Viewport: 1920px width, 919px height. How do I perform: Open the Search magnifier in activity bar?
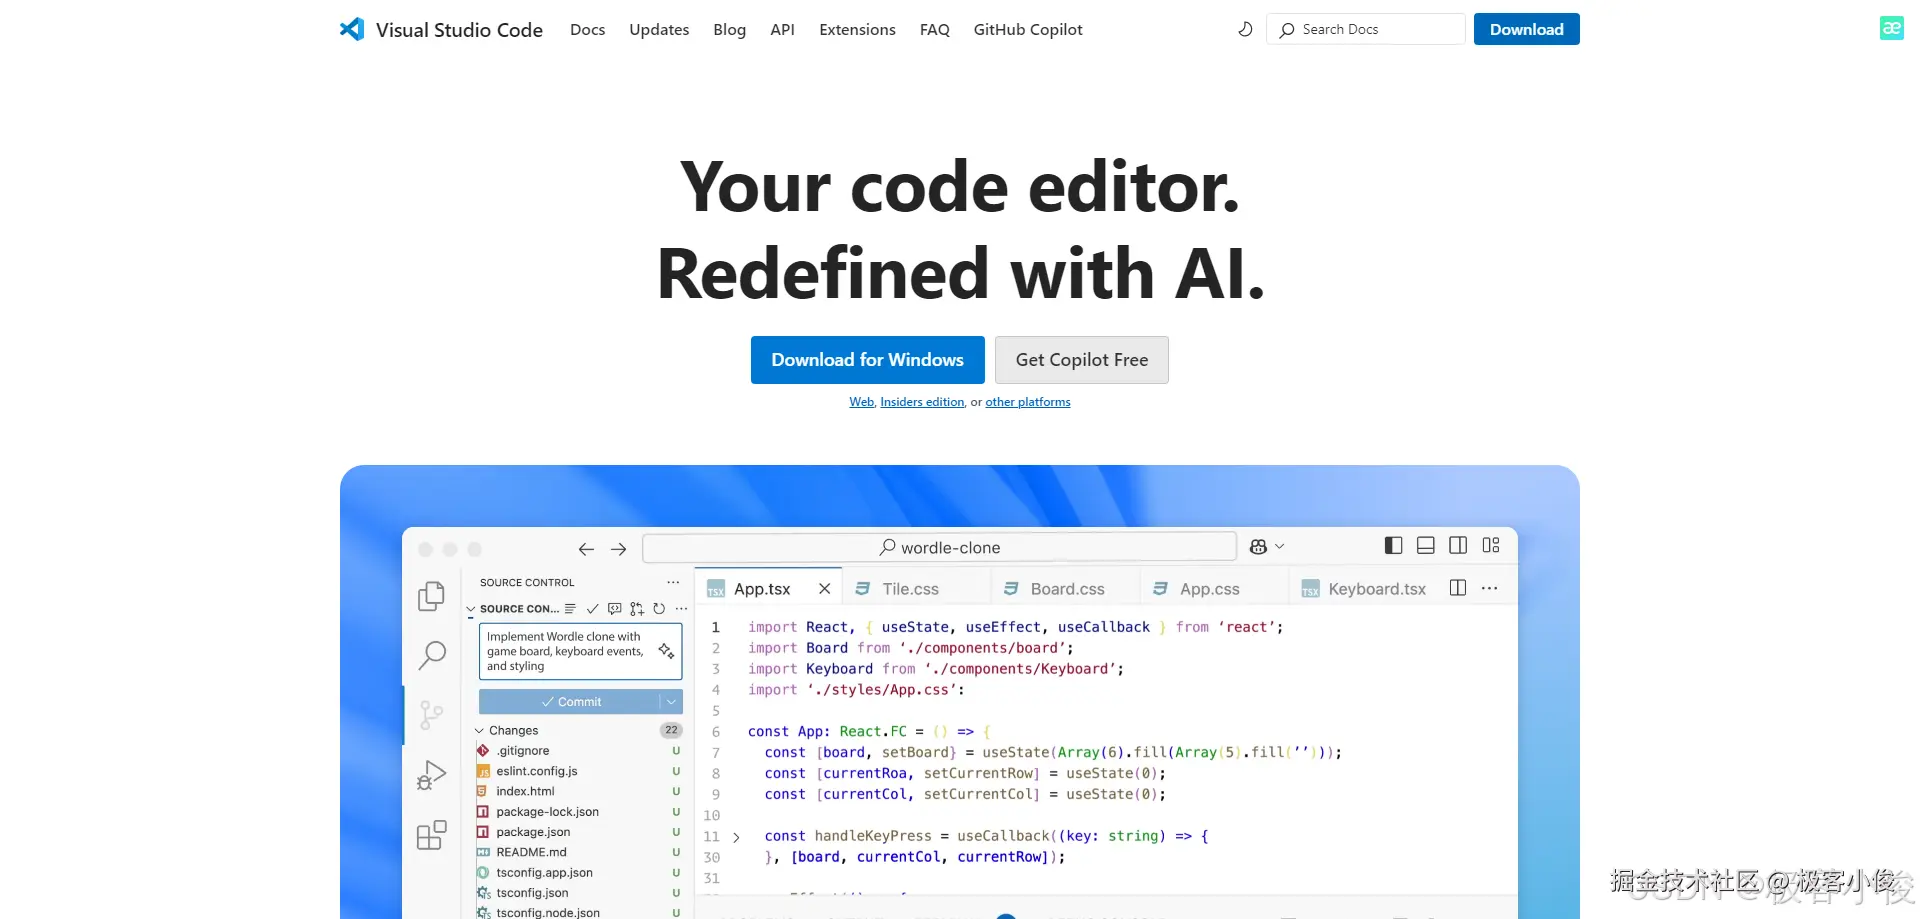[x=432, y=655]
